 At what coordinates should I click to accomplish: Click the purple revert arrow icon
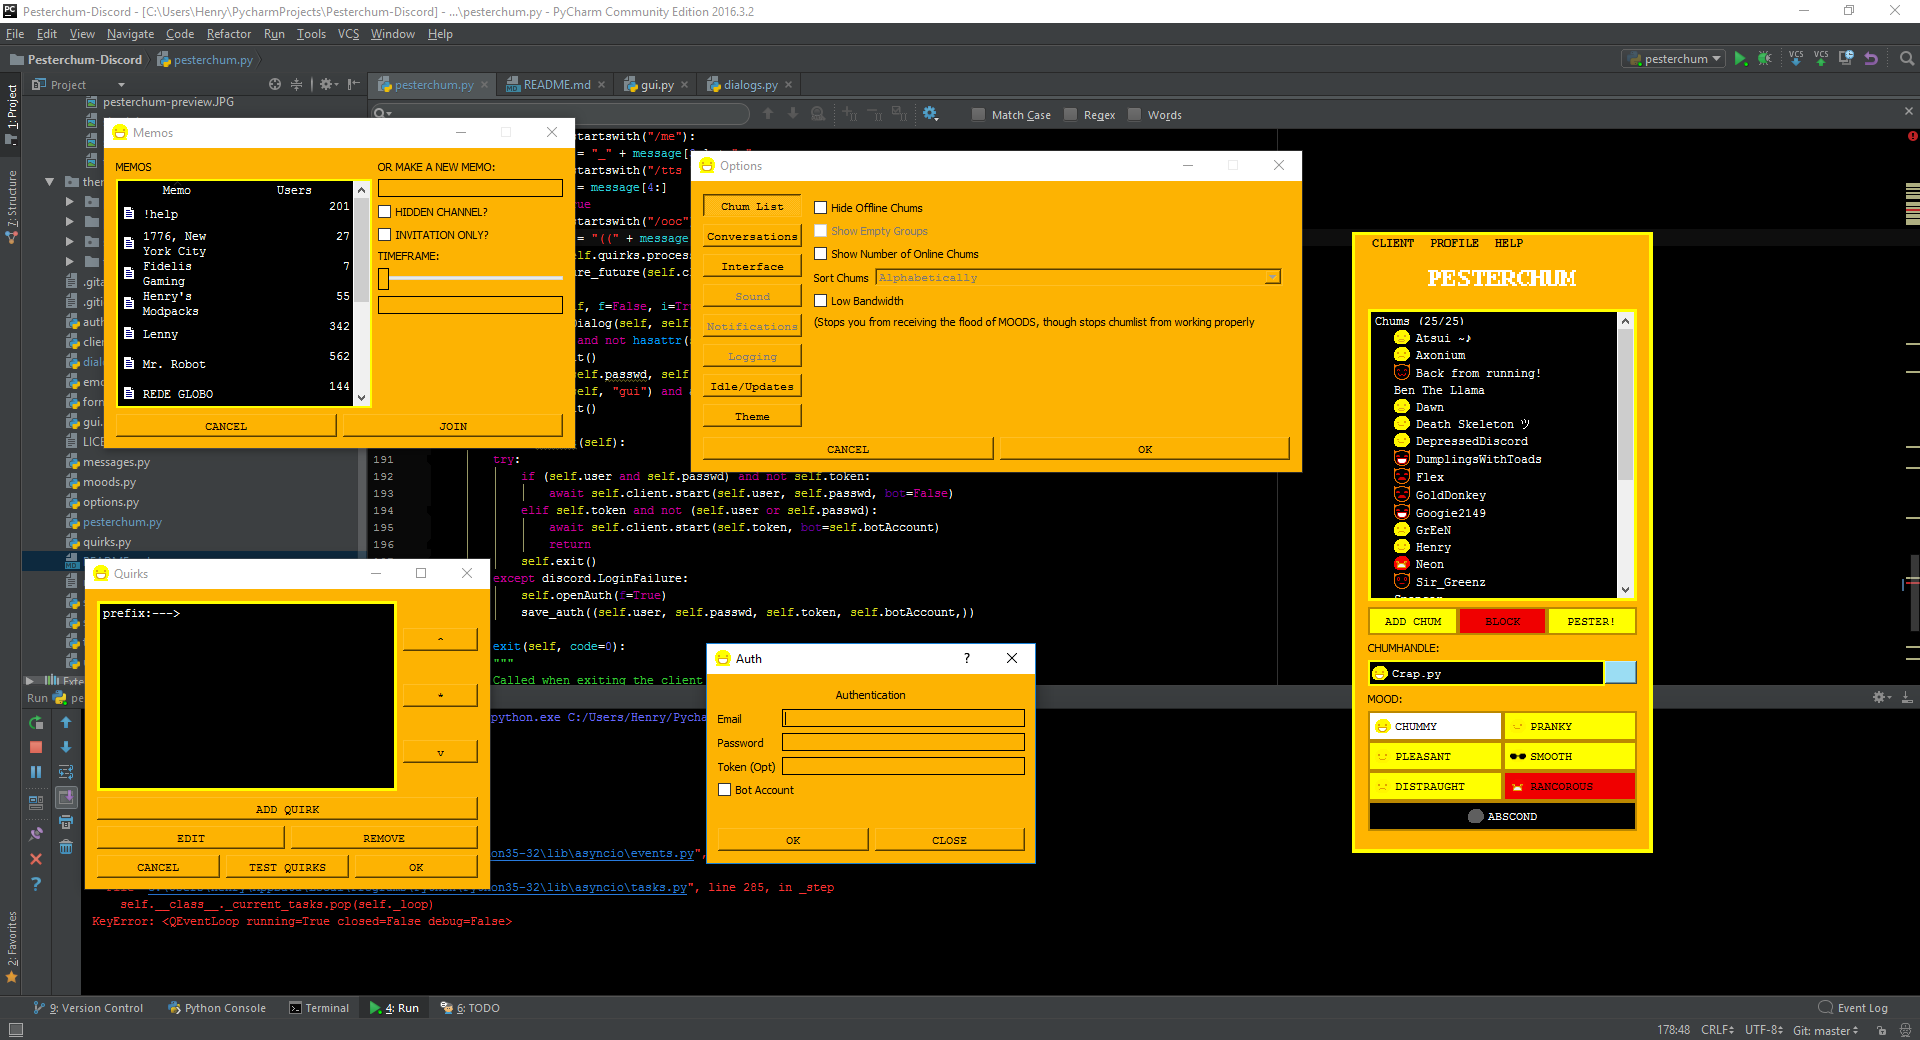[1871, 58]
